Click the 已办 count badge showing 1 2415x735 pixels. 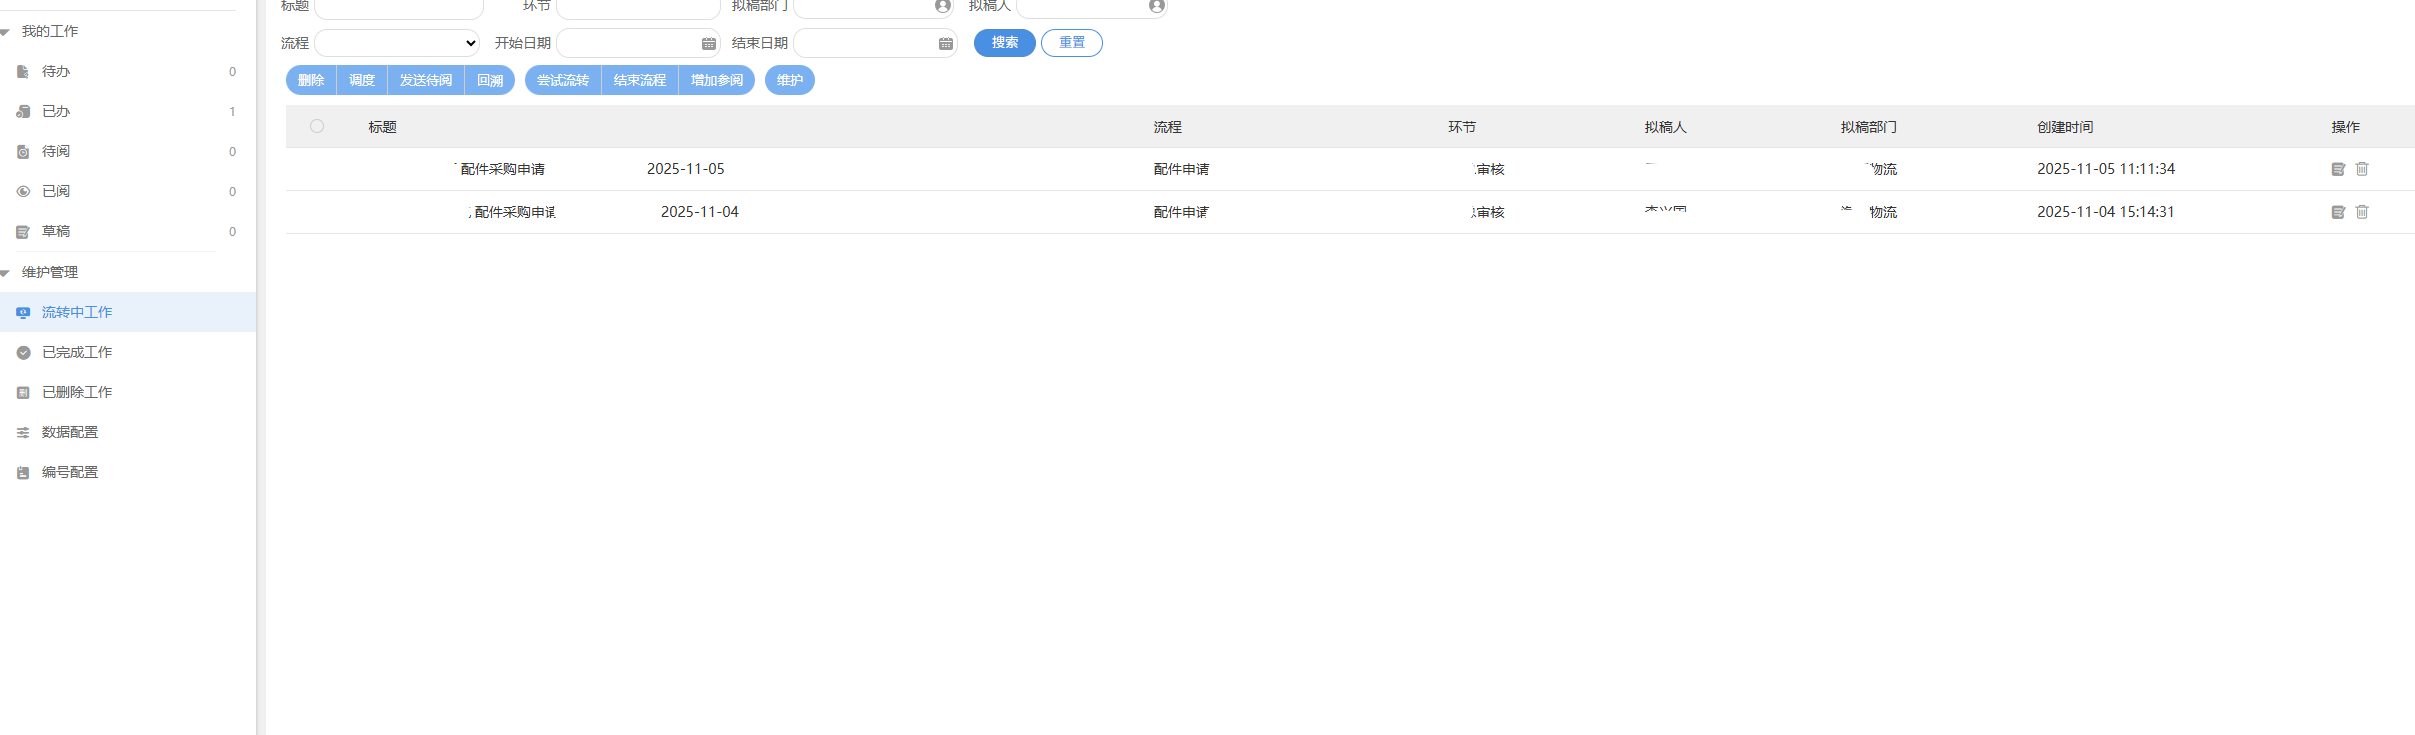232,112
